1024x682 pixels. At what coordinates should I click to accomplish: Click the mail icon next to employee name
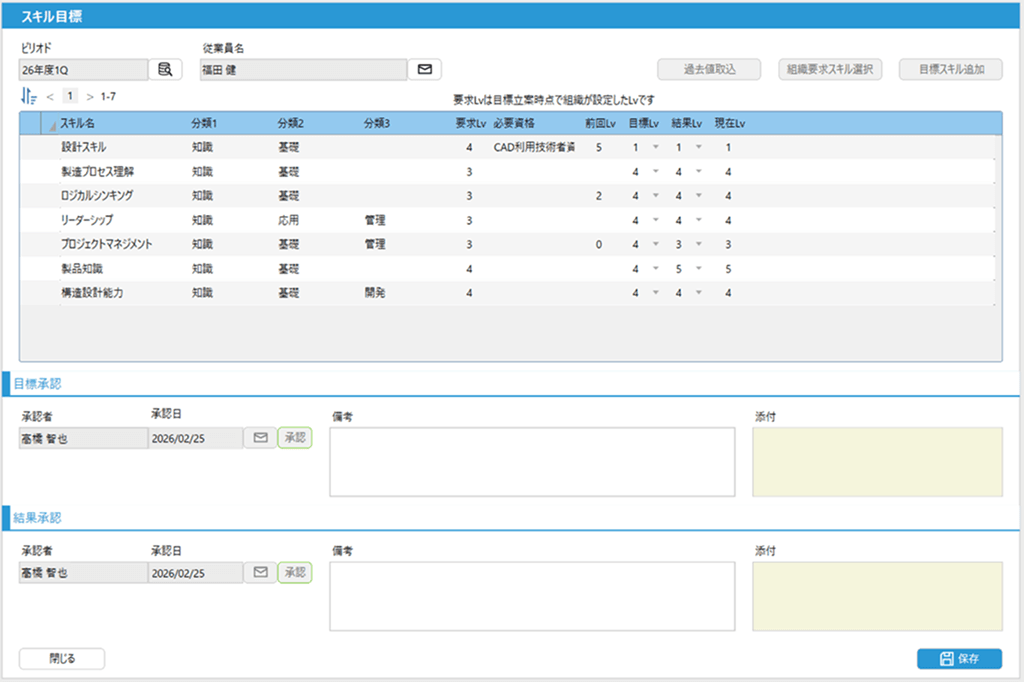pyautogui.click(x=424, y=69)
